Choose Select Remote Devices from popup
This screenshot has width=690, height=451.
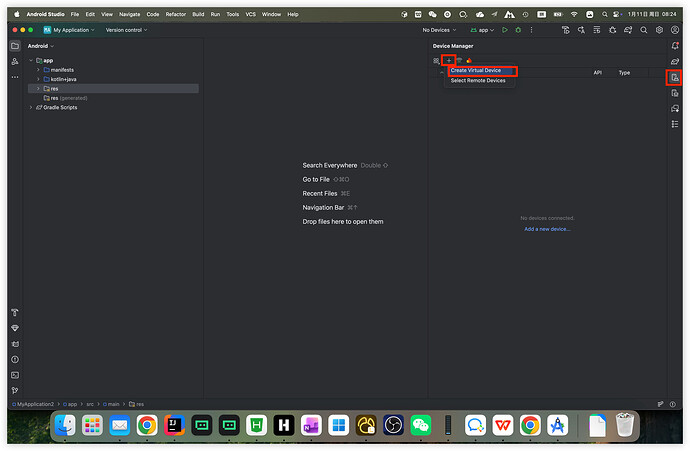[x=480, y=81]
